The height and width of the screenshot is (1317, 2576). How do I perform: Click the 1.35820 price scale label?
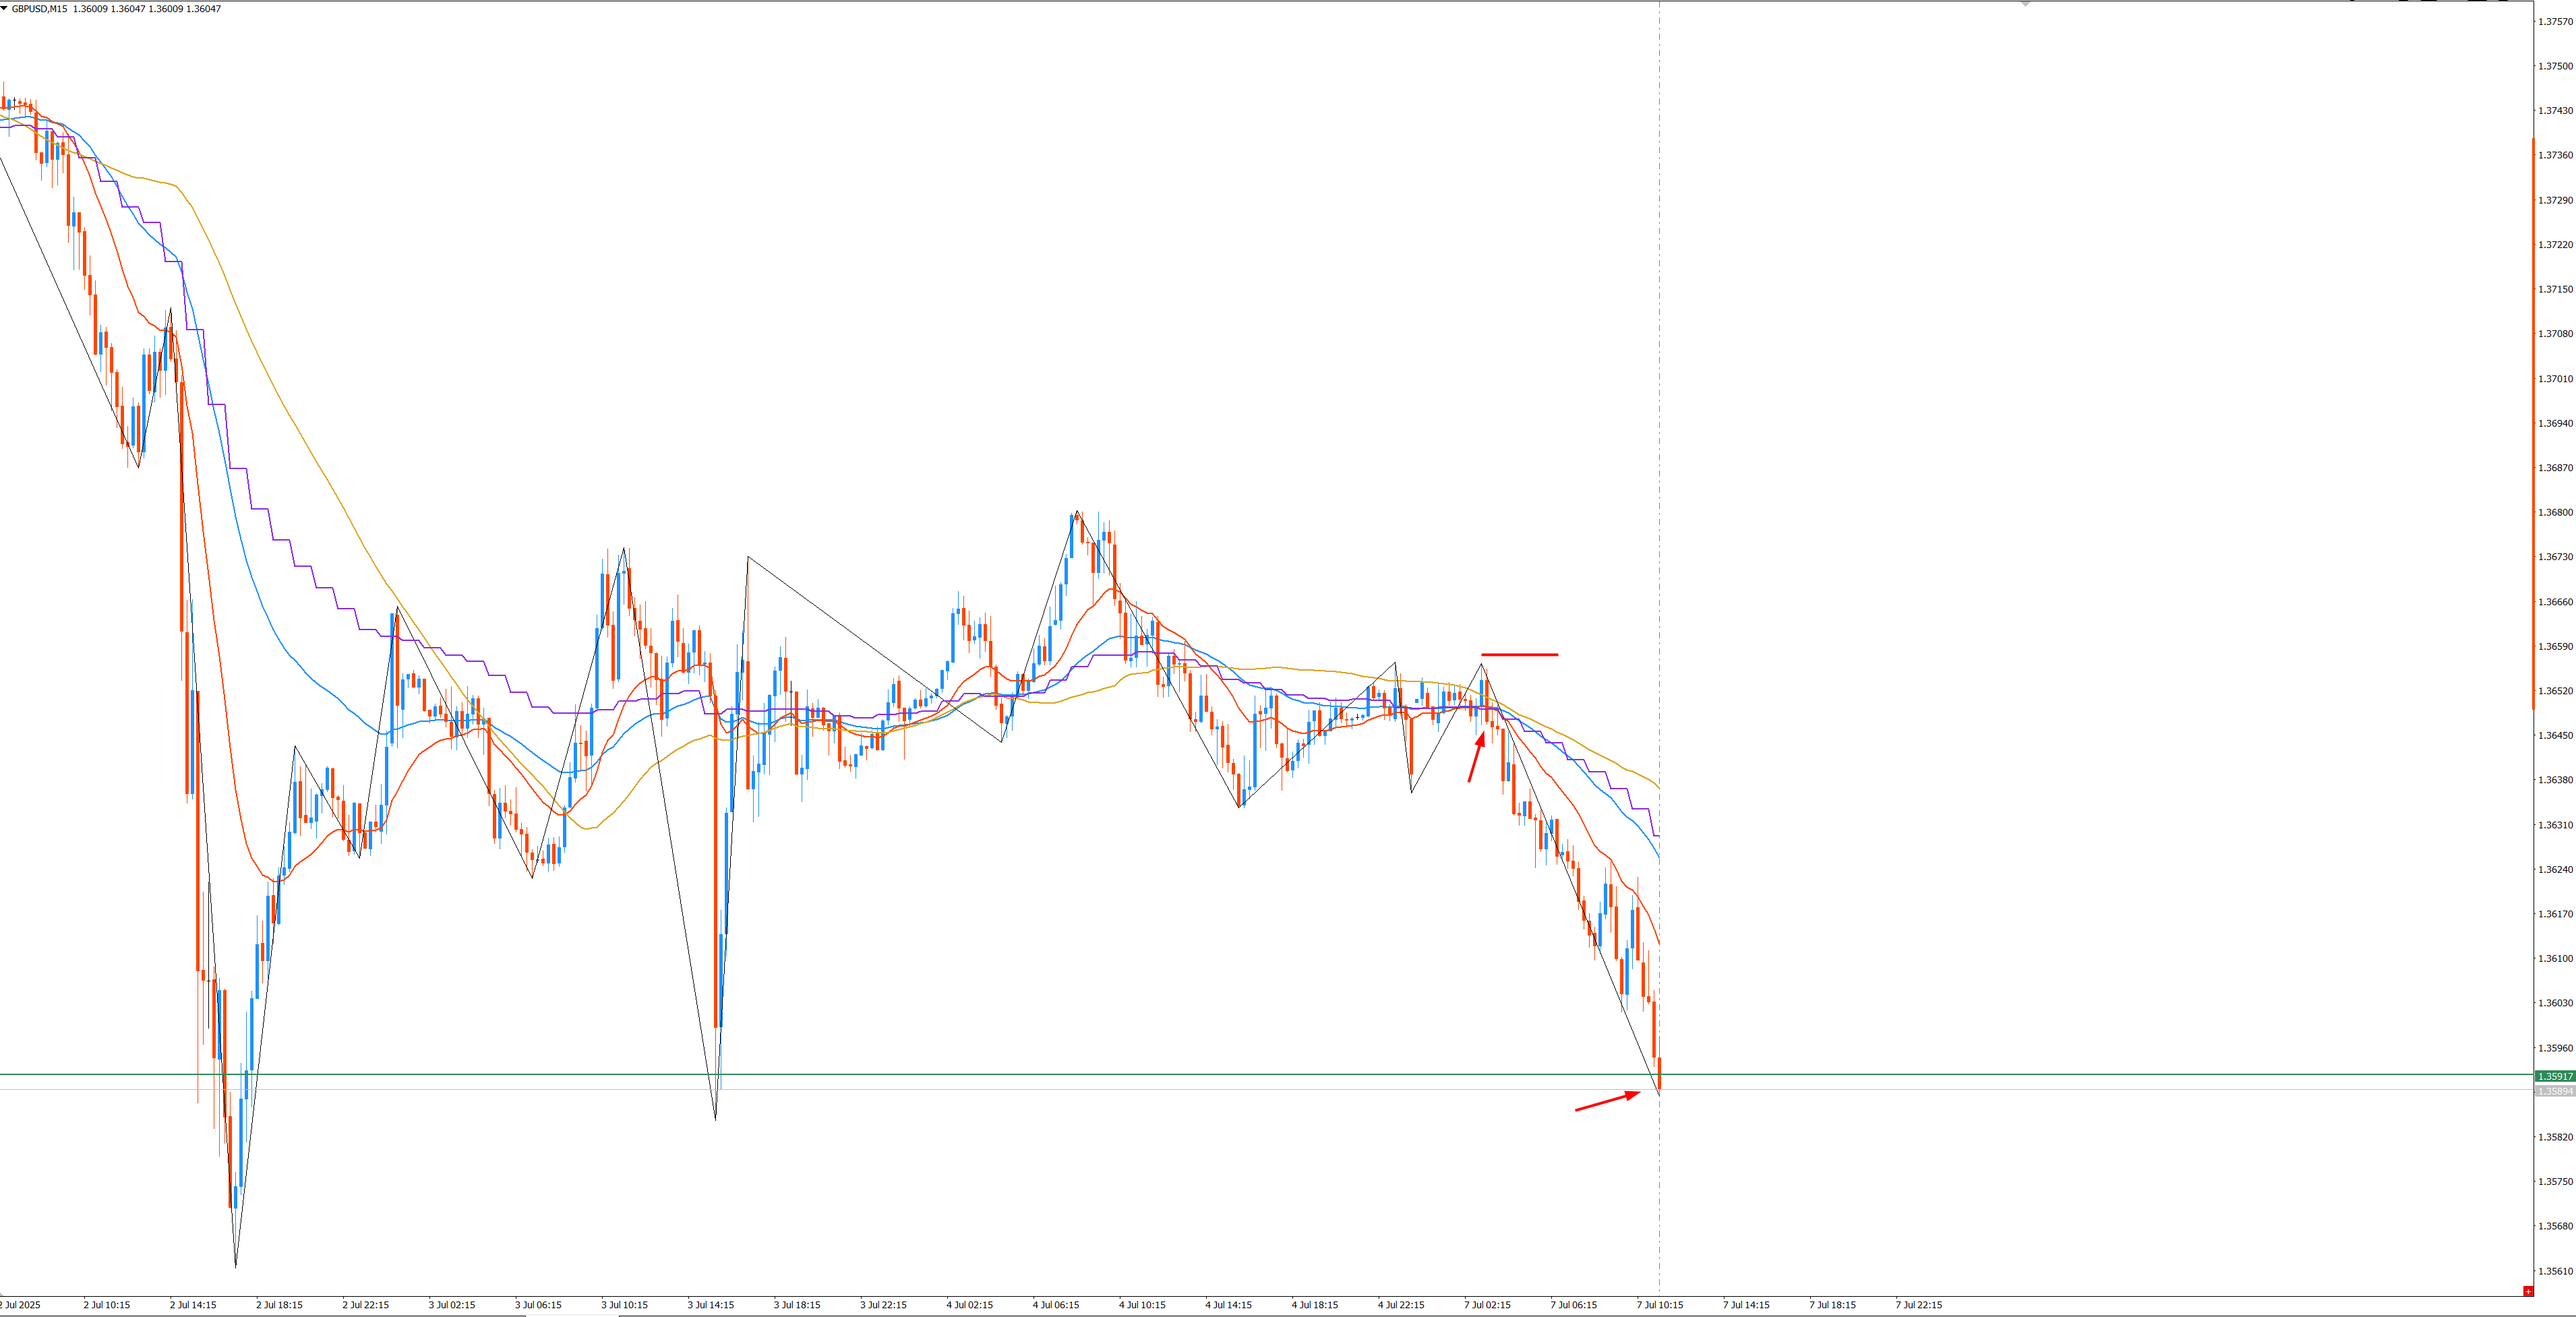click(x=2555, y=1136)
